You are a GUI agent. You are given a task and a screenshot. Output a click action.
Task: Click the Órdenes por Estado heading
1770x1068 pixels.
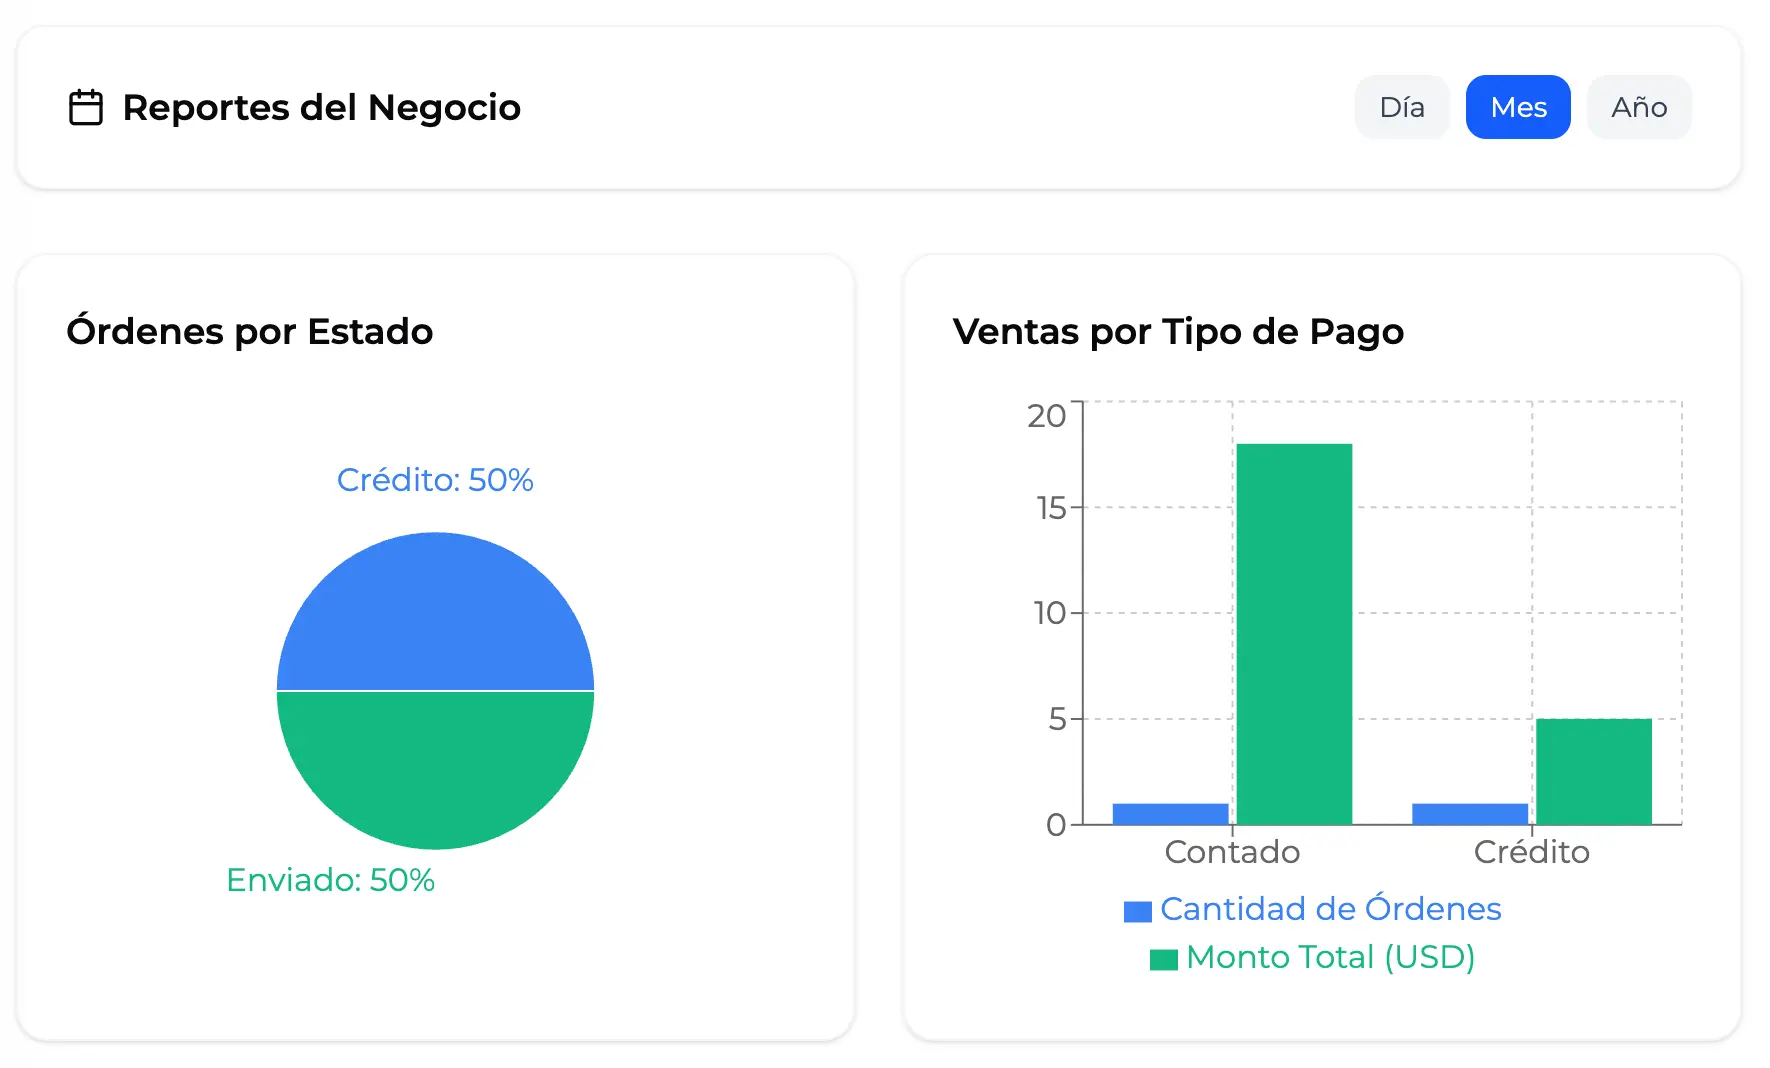pyautogui.click(x=250, y=331)
